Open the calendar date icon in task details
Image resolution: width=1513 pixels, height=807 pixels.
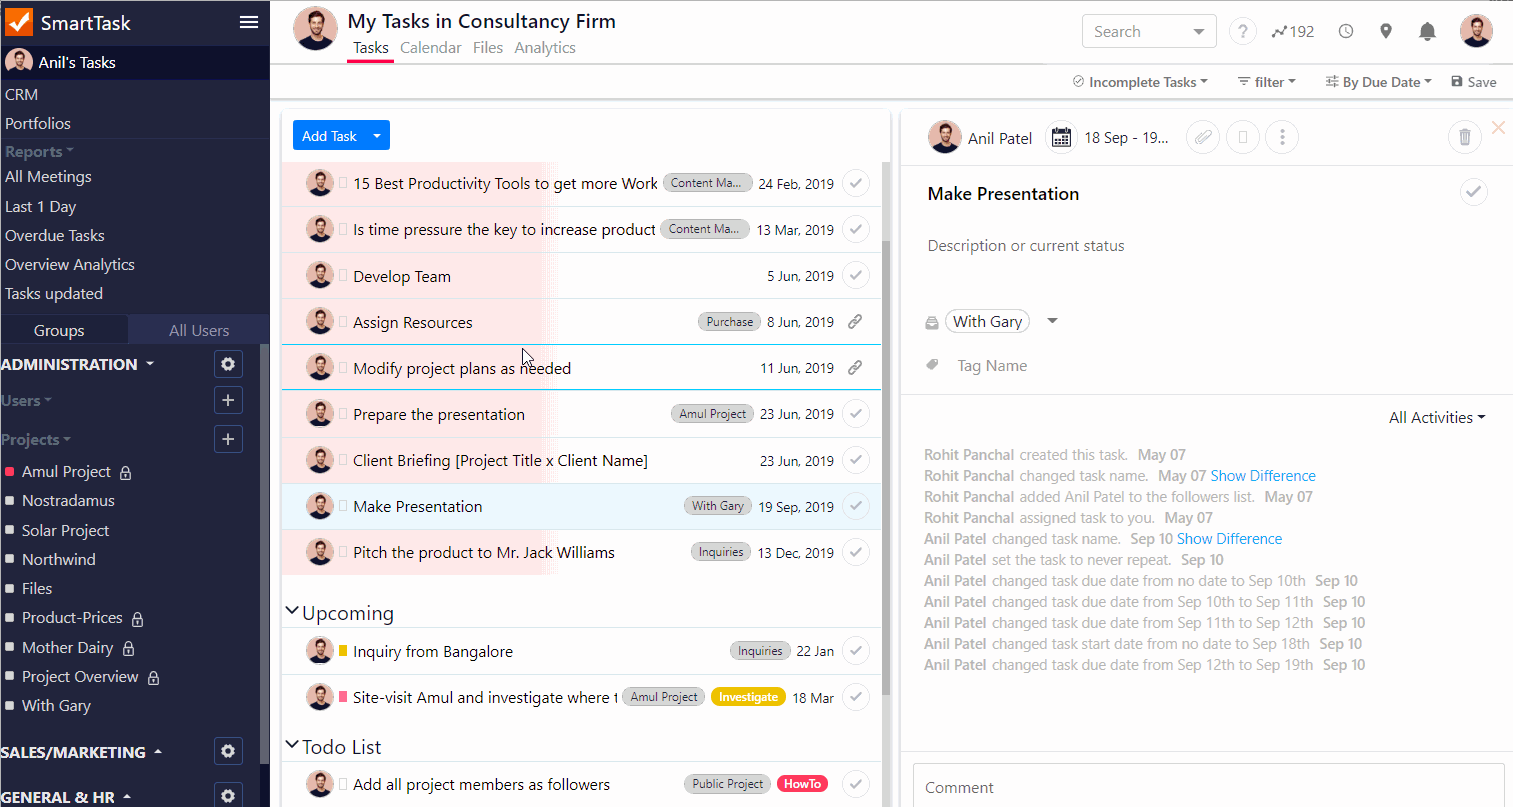[1061, 137]
